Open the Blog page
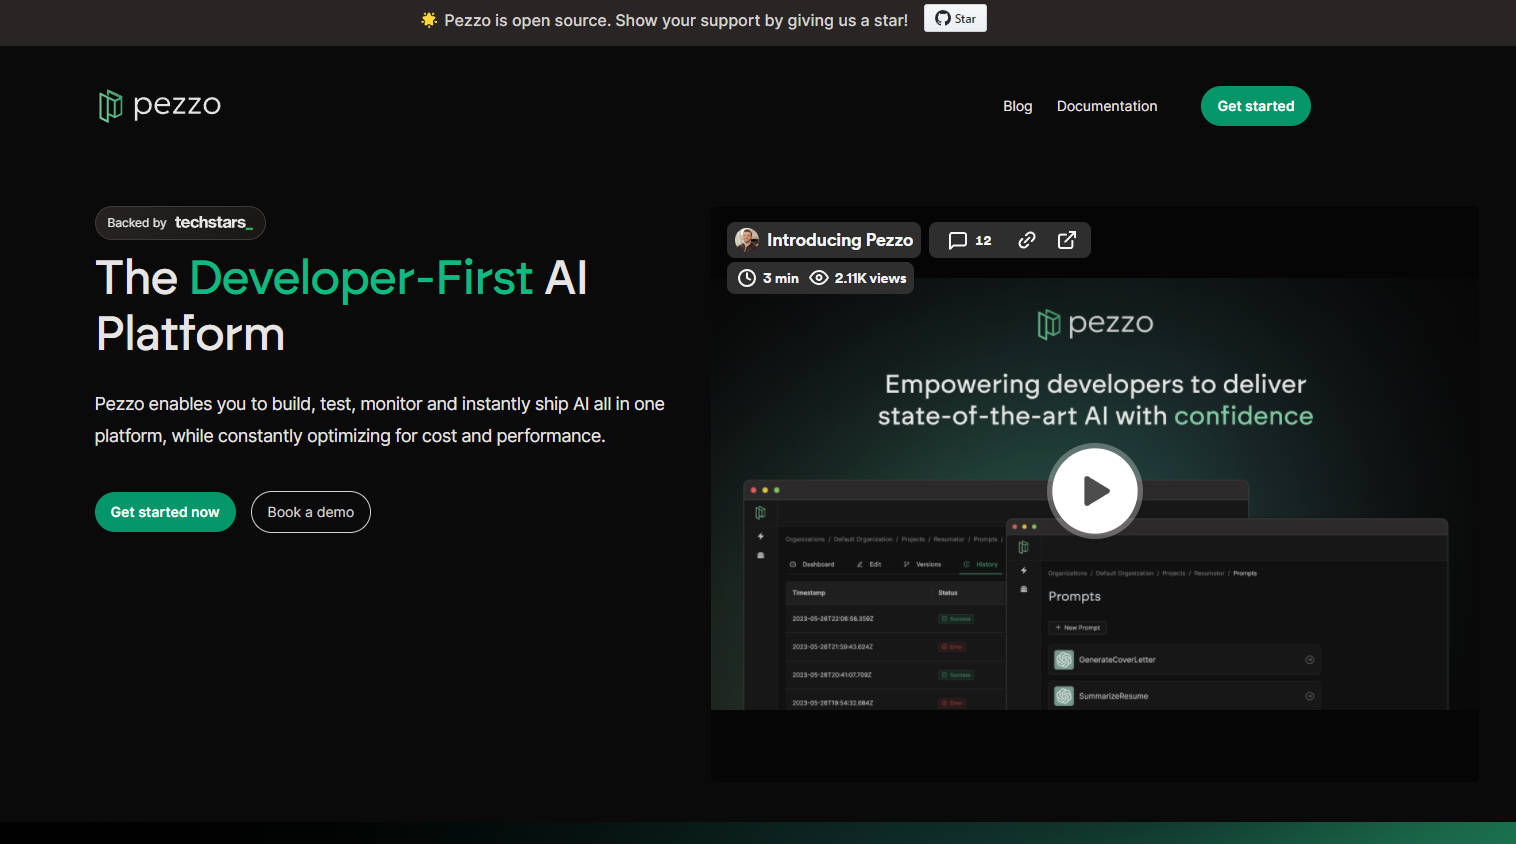 point(1017,106)
